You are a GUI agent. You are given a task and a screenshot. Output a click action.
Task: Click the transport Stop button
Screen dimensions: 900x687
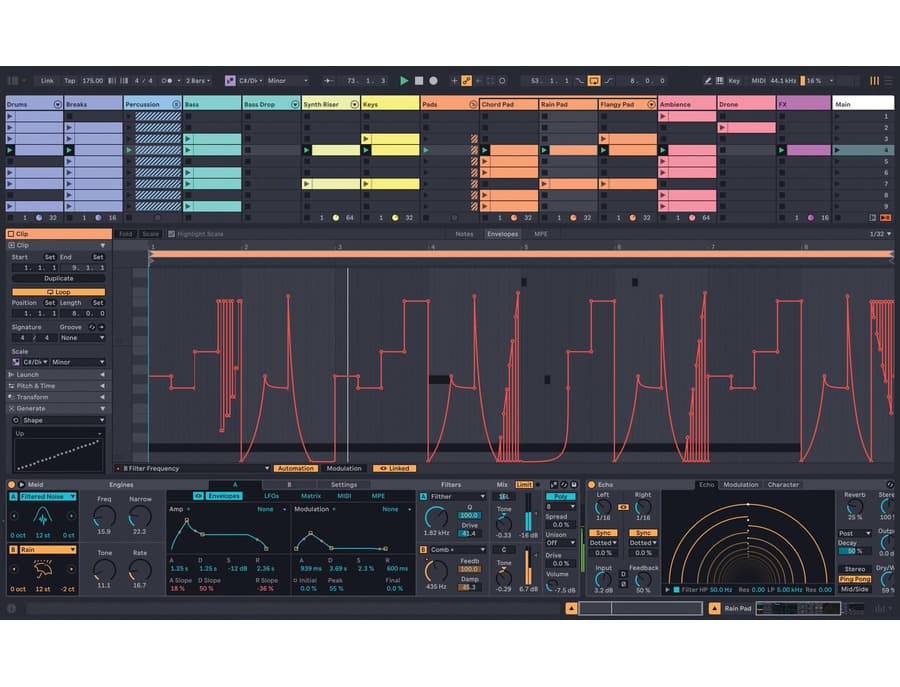click(419, 80)
